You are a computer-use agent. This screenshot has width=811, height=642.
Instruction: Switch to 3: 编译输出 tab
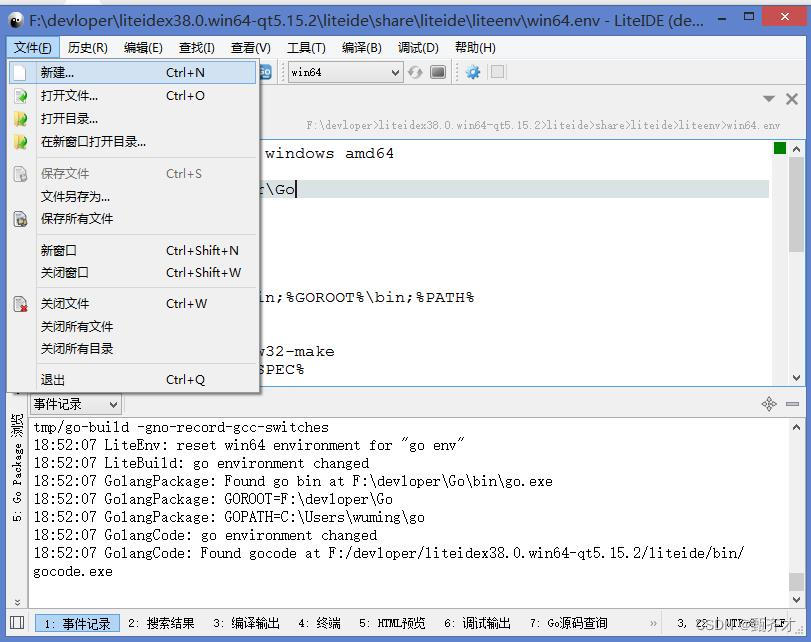(246, 623)
